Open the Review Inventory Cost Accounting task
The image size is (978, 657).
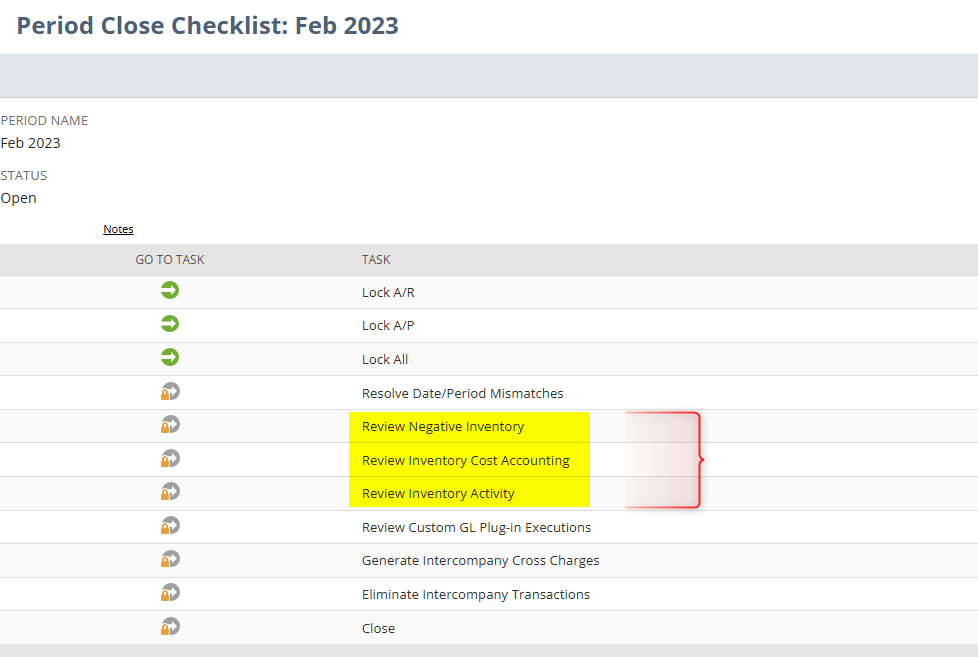point(466,459)
